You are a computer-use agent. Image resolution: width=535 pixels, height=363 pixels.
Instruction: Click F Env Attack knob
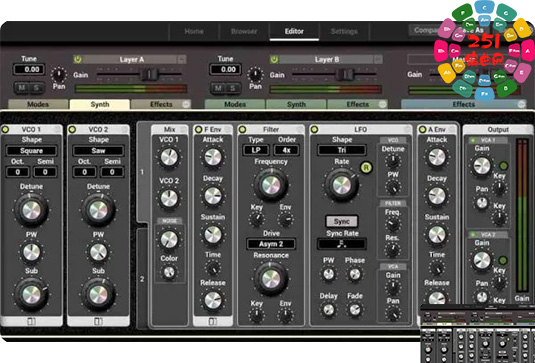pyautogui.click(x=213, y=157)
